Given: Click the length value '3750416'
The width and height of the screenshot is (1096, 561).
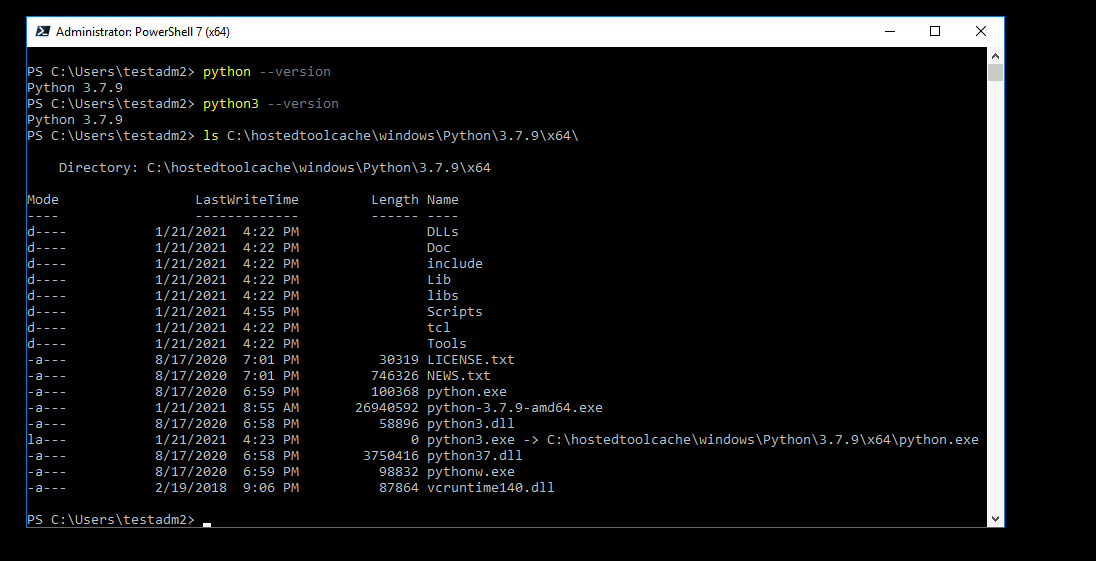Looking at the screenshot, I should 391,456.
